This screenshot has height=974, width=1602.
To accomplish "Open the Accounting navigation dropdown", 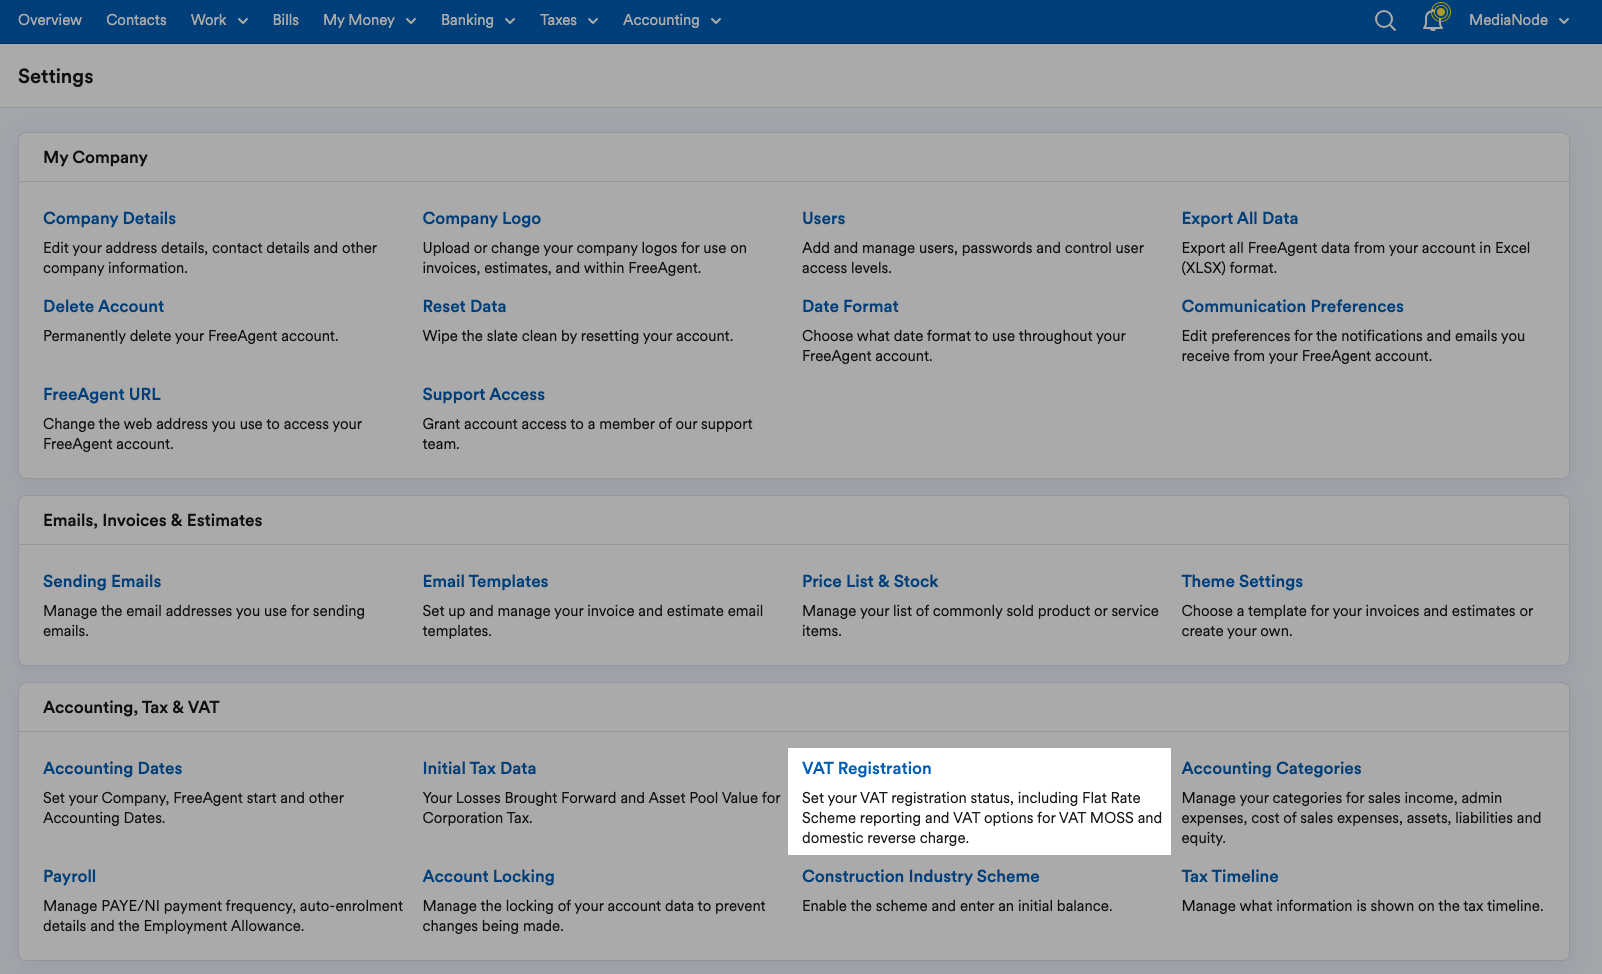I will click(x=671, y=20).
